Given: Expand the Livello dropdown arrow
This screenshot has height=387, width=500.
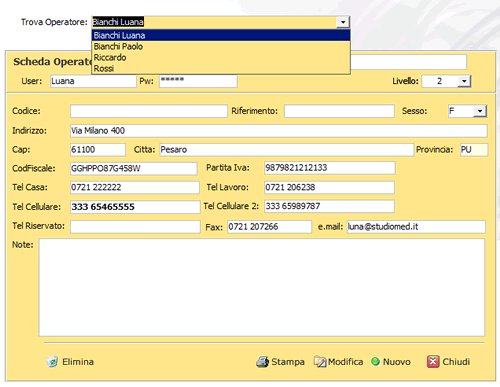Looking at the screenshot, I should coord(464,81).
